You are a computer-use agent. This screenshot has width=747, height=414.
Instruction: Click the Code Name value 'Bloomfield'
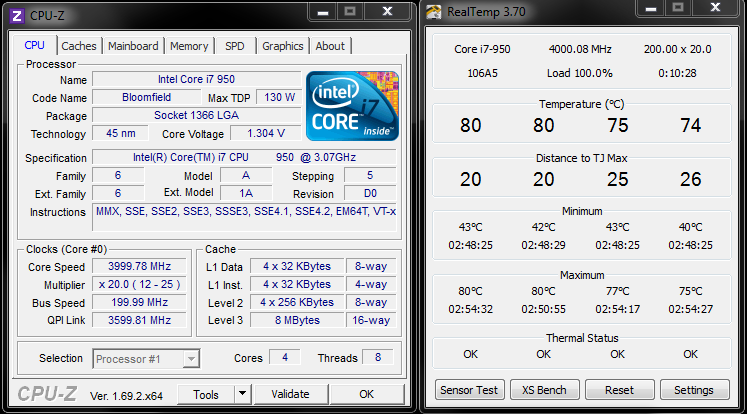click(147, 97)
